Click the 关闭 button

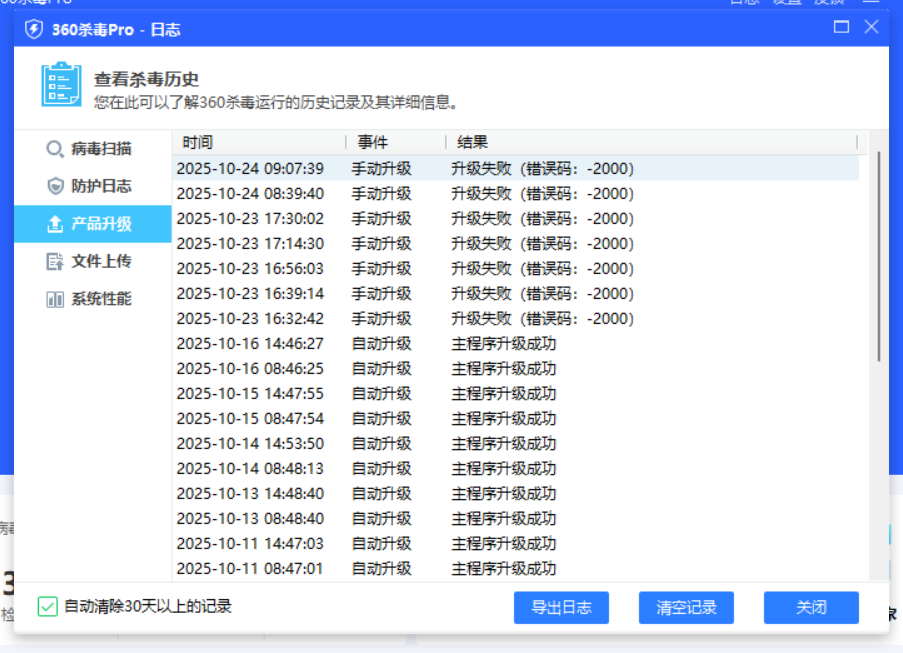click(x=811, y=607)
